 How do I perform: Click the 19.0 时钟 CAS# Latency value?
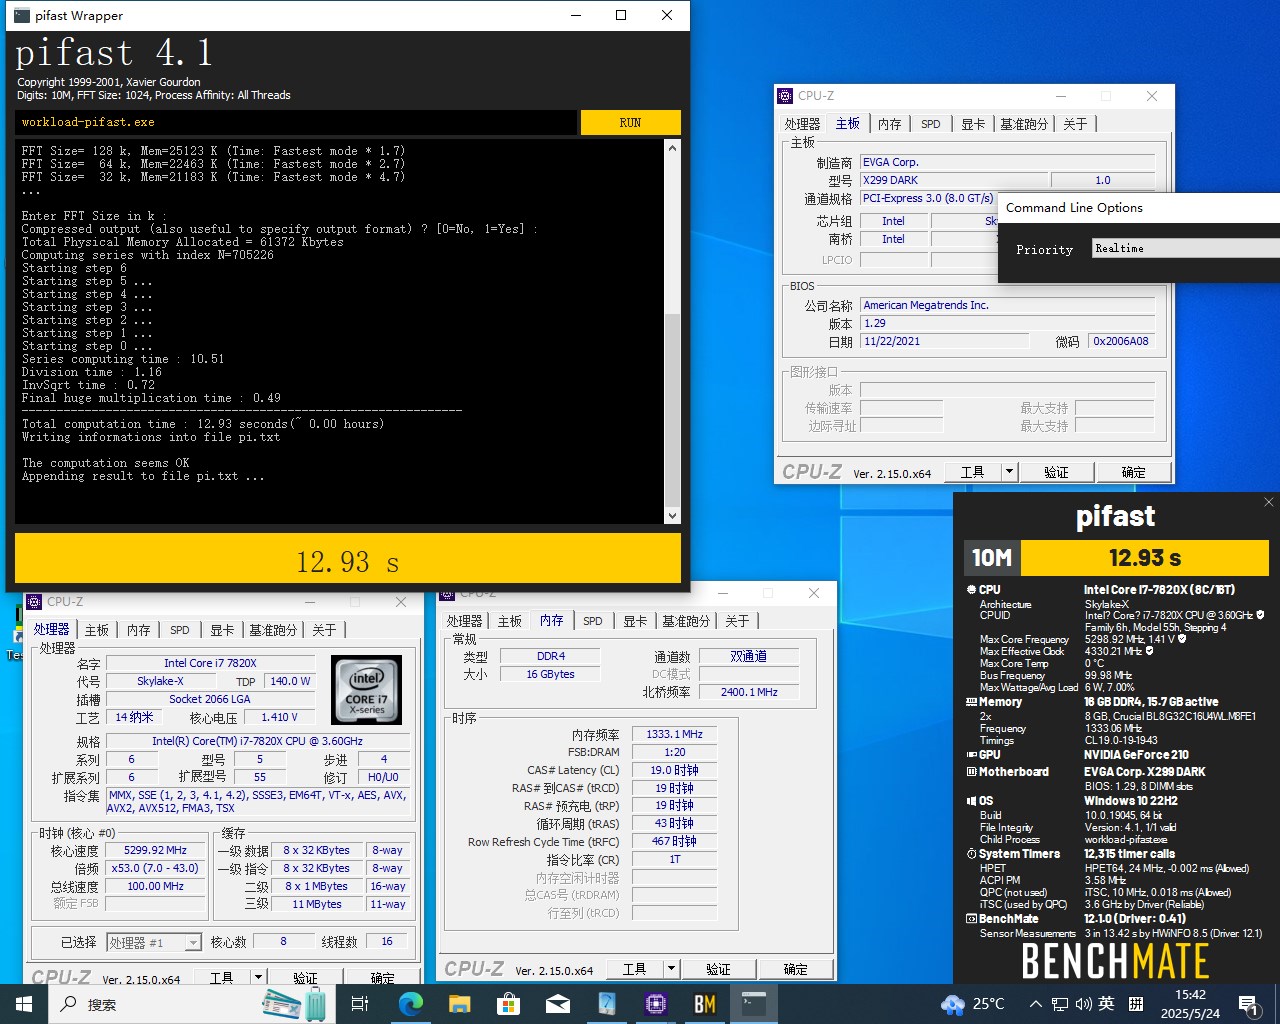click(x=674, y=770)
